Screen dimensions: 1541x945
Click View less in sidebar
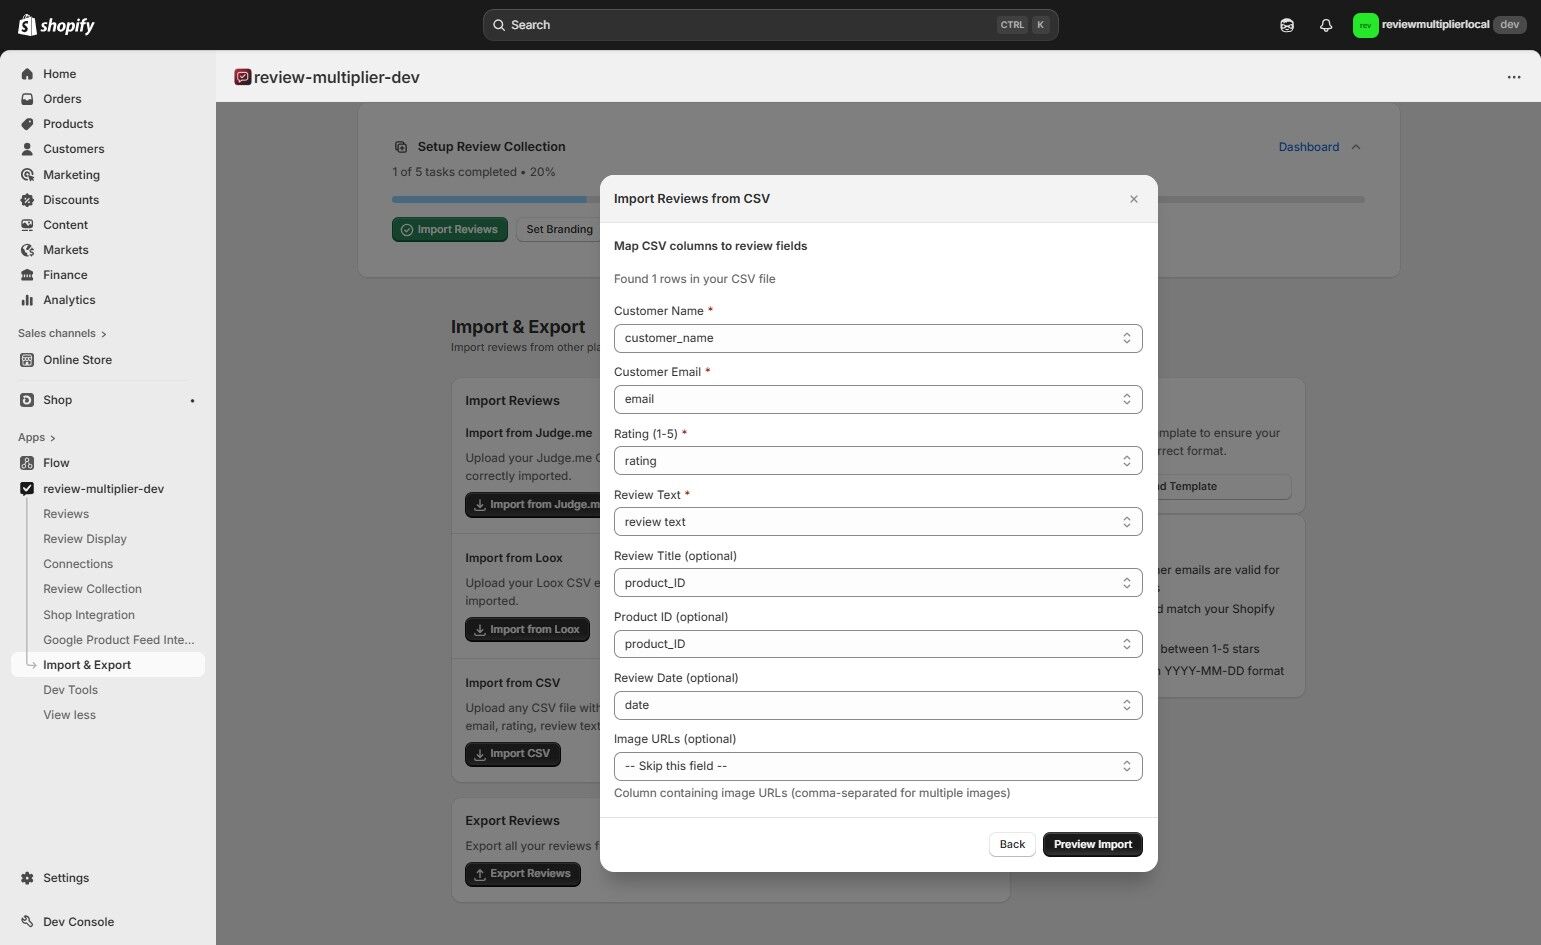(x=69, y=715)
